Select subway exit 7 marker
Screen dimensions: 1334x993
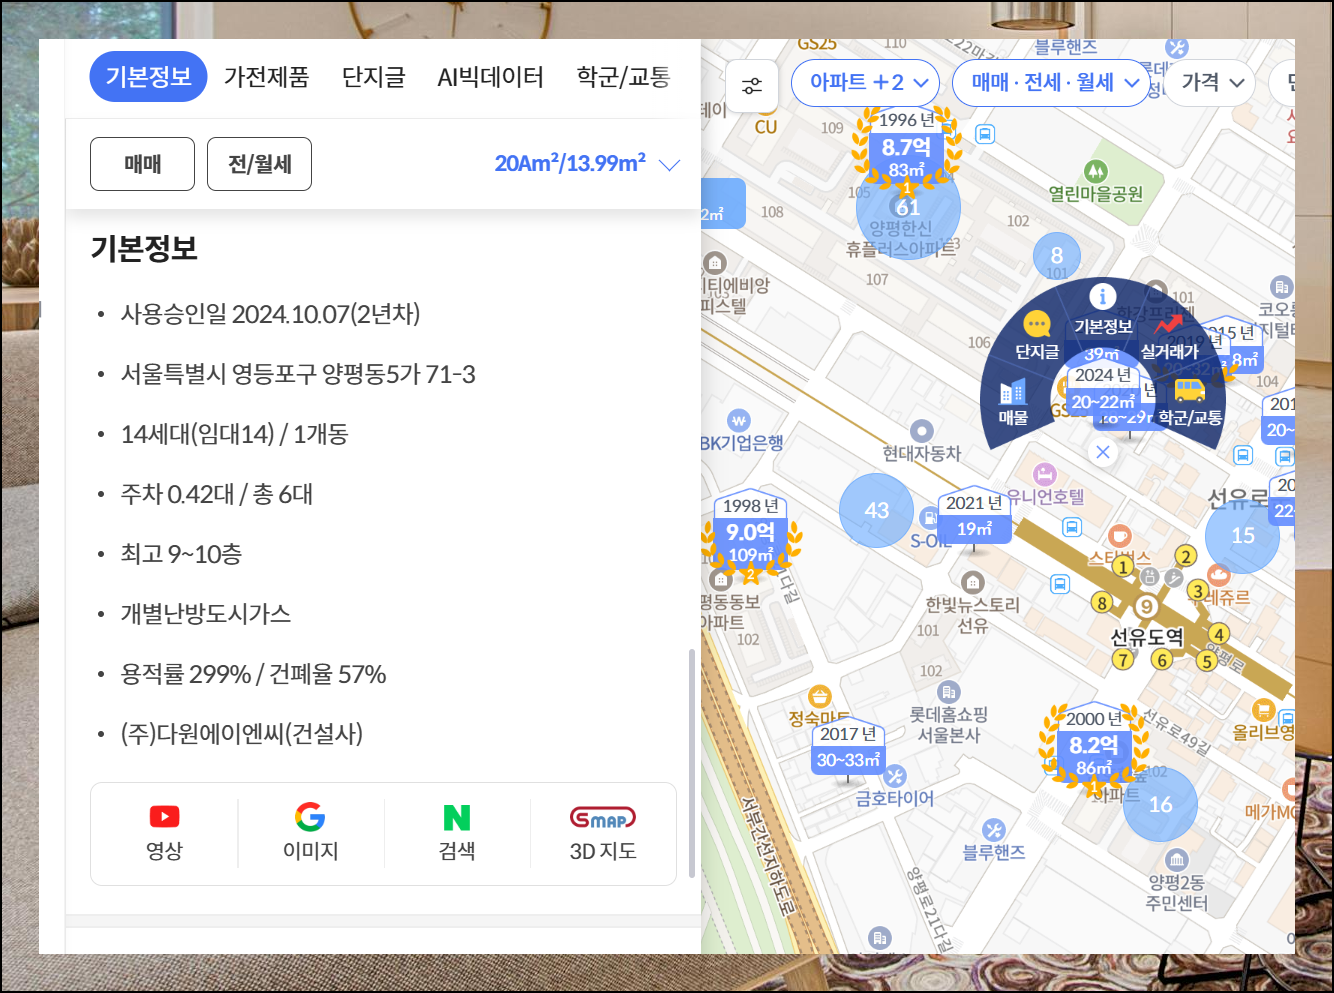point(1123,659)
